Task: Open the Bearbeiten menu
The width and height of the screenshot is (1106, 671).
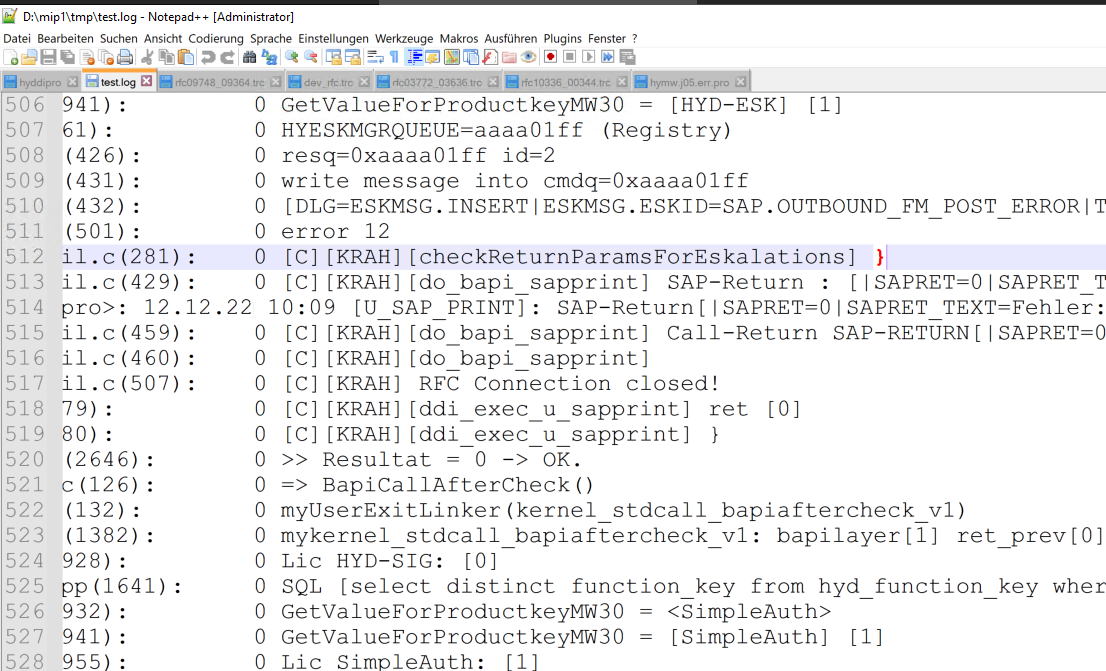Action: (x=66, y=38)
